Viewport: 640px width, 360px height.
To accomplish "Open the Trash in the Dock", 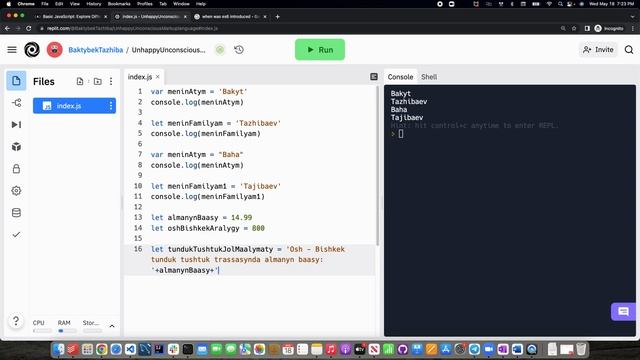I will click(581, 349).
